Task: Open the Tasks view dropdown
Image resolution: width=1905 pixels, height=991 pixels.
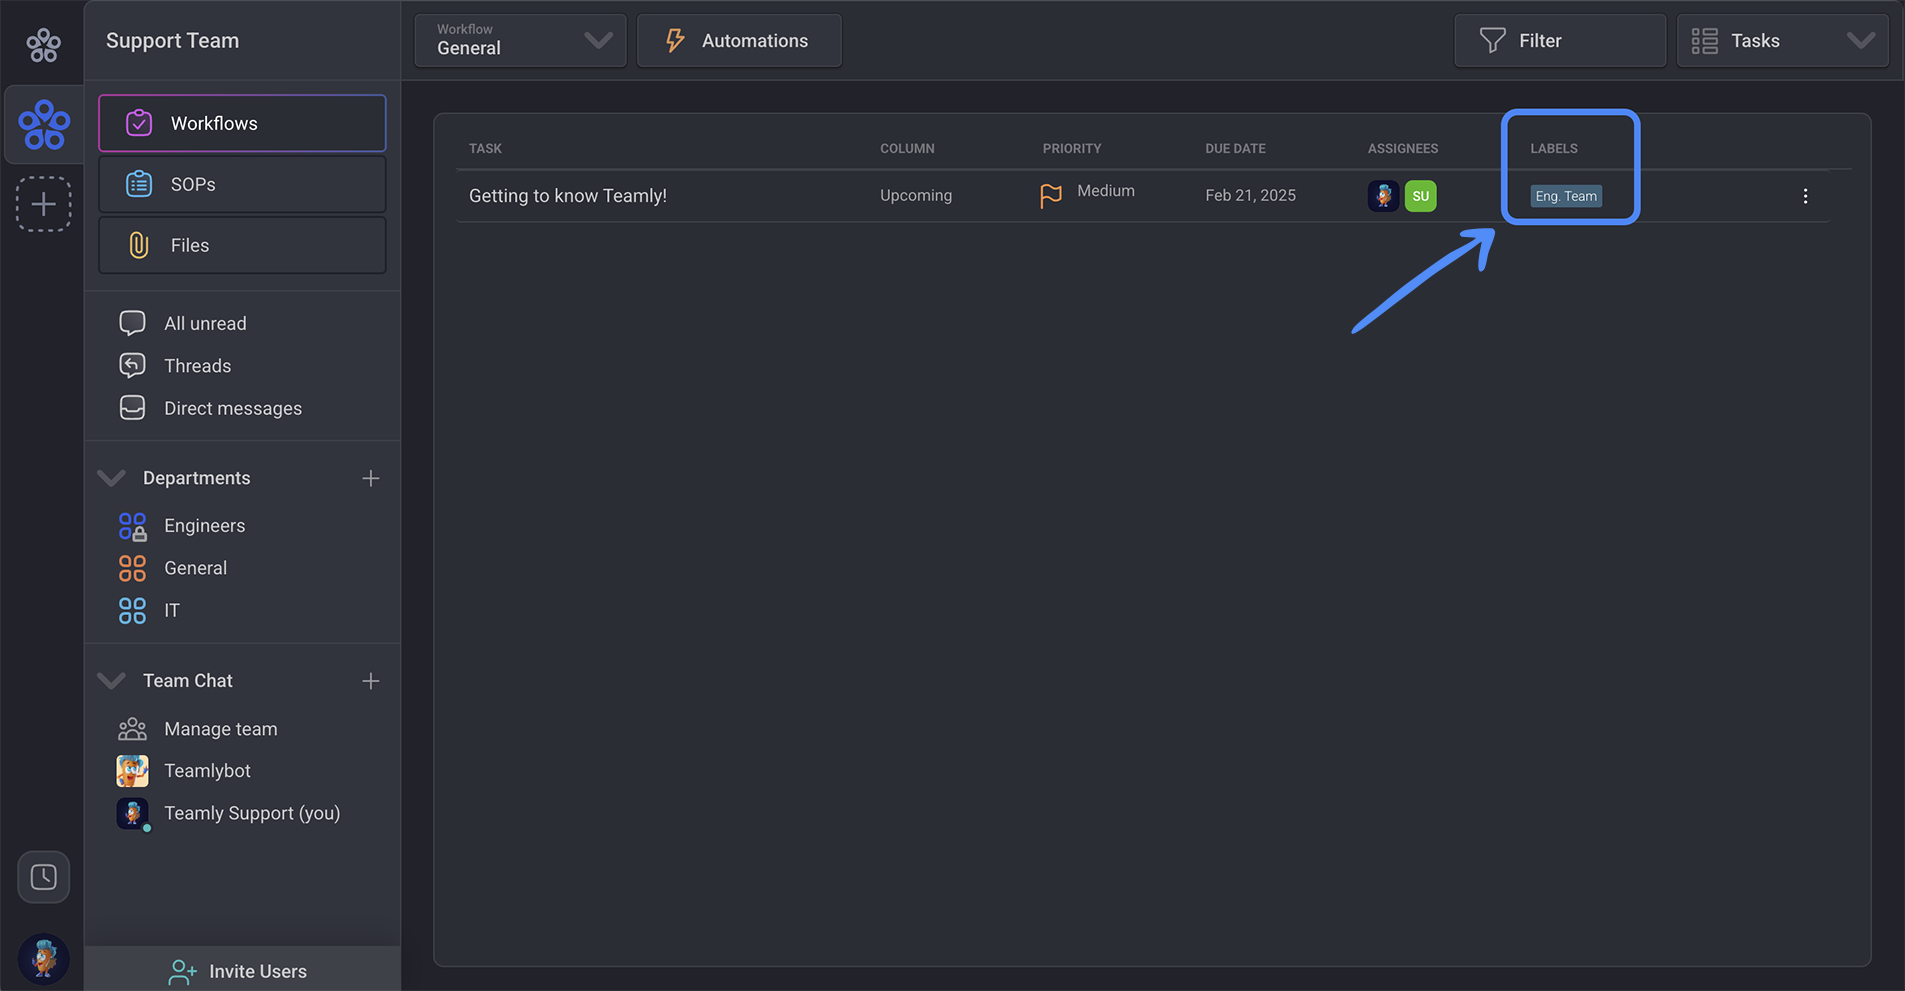Action: (1782, 40)
